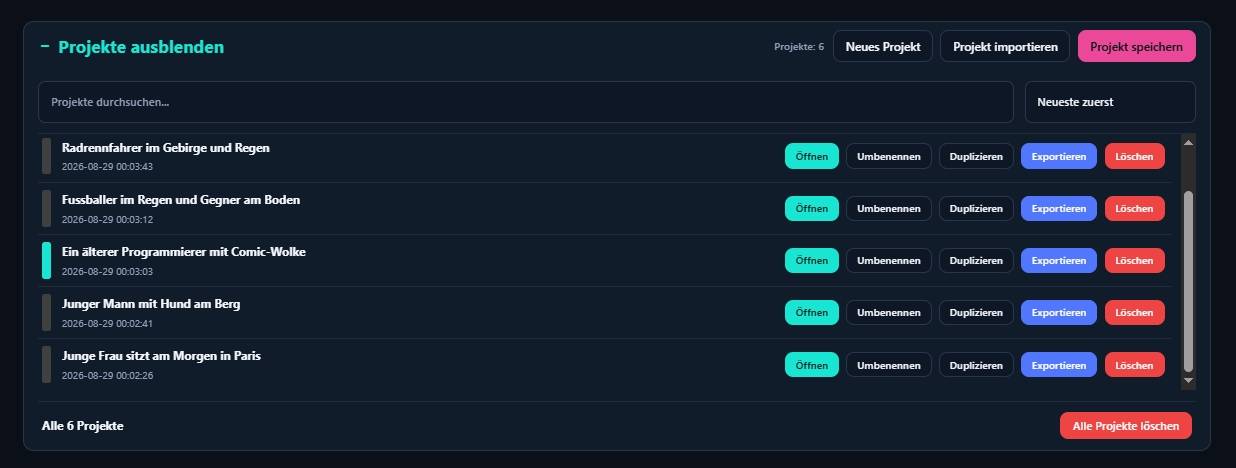This screenshot has height=468, width=1236.
Task: Open the Neueste zuerst sort dropdown
Action: coord(1110,102)
